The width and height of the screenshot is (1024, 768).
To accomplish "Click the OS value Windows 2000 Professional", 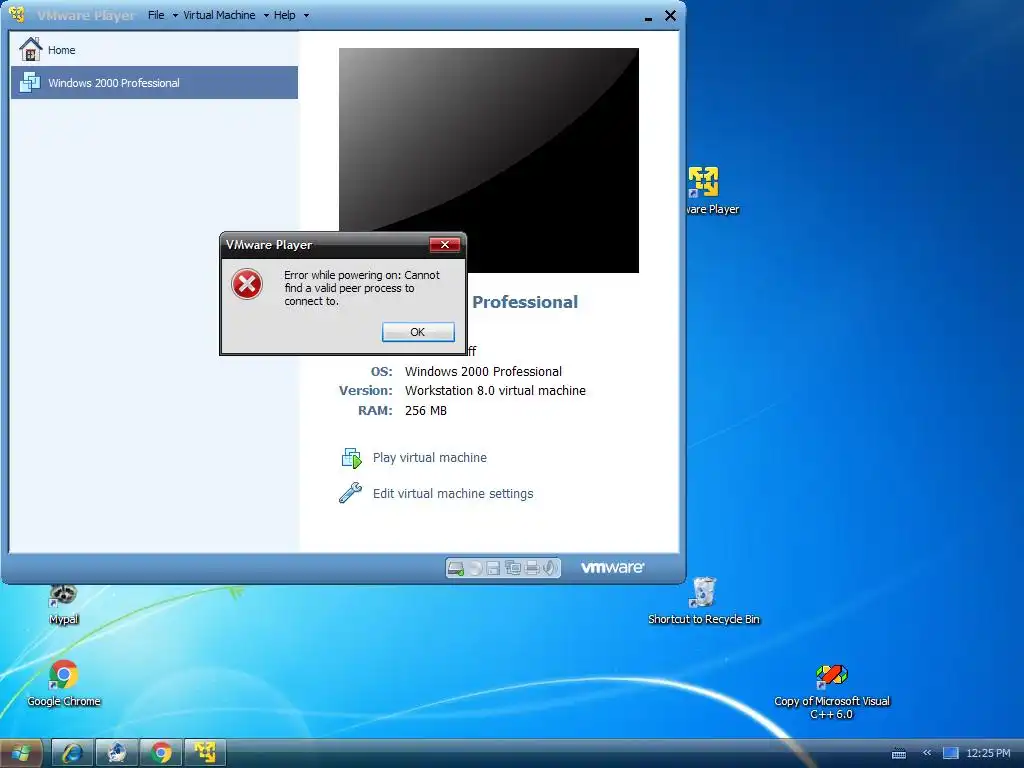I will (483, 372).
